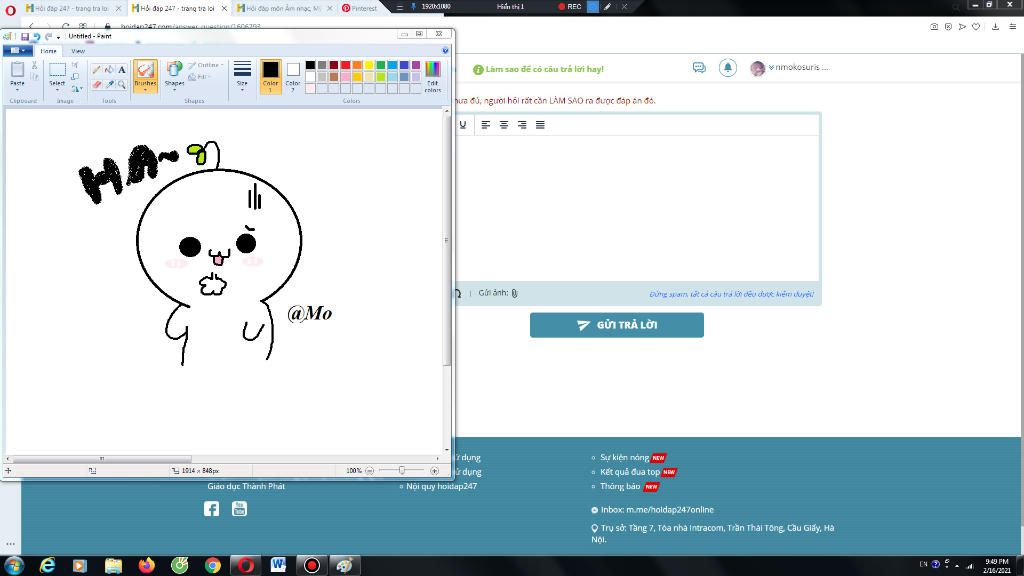Click the Resize icon in Image group

[x=75, y=76]
